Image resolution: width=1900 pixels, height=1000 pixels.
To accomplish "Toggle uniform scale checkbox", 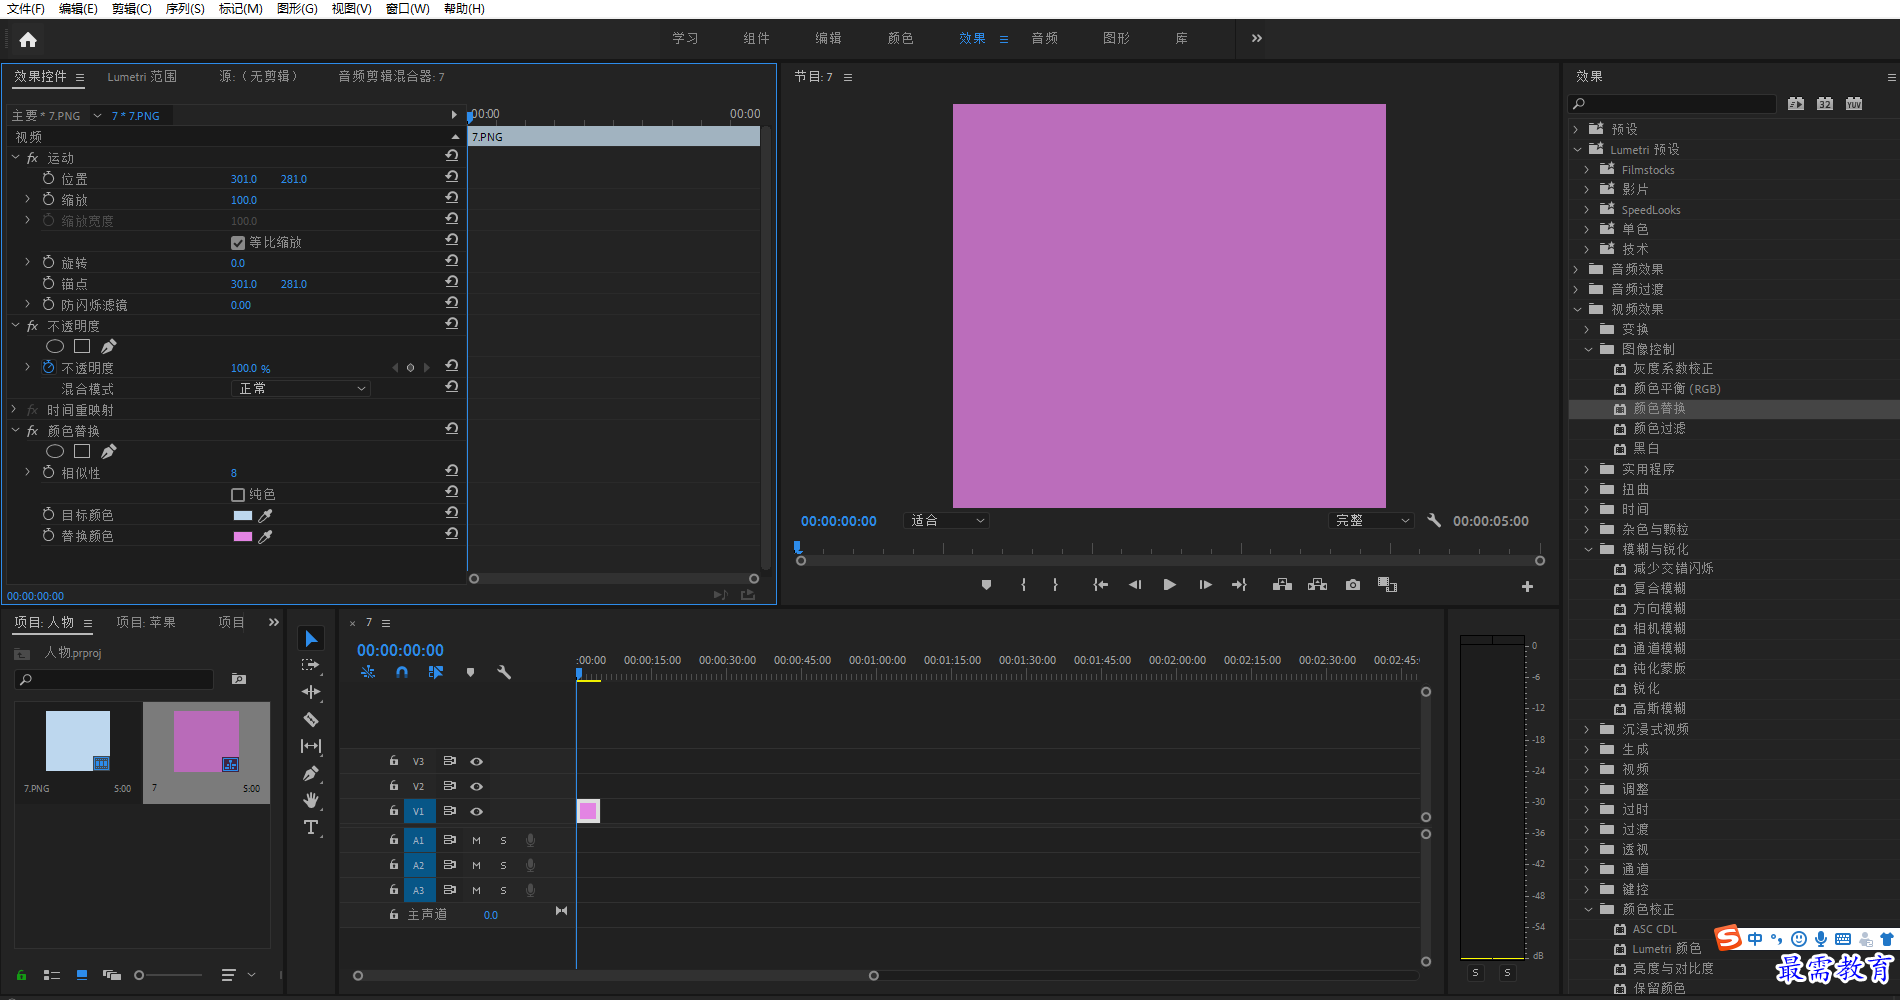I will [x=238, y=243].
